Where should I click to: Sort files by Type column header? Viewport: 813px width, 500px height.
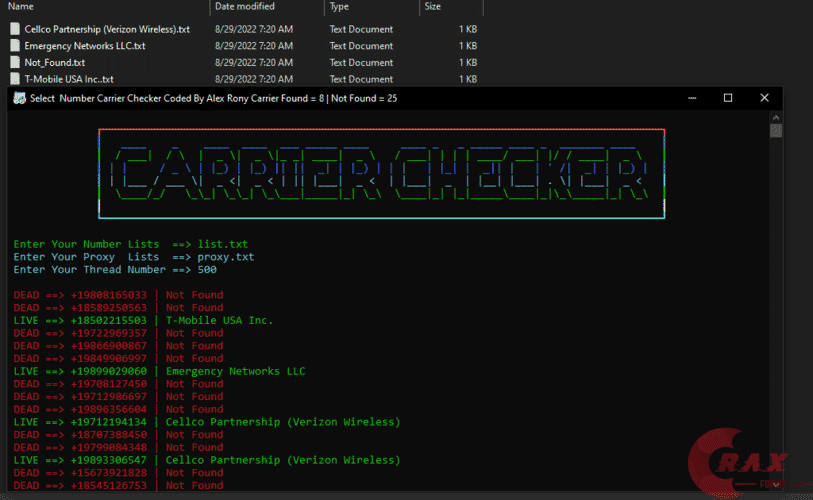point(339,6)
